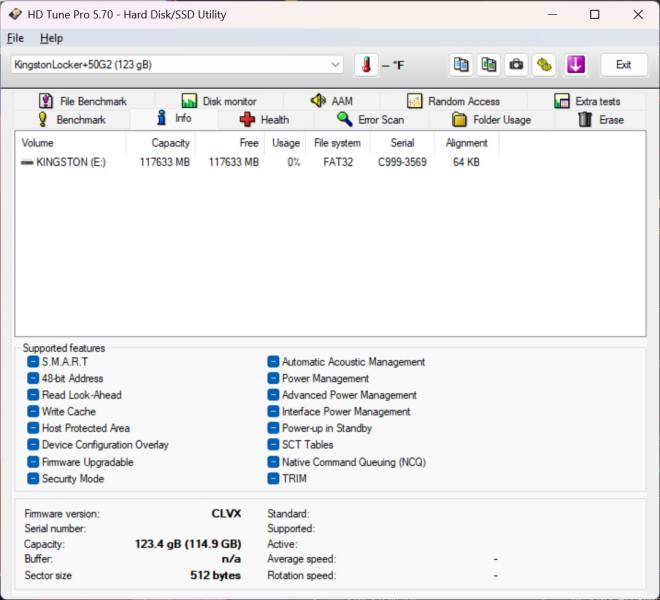Toggle the Device Configuration Overlay box
Screen dimensions: 660x600
33,445
